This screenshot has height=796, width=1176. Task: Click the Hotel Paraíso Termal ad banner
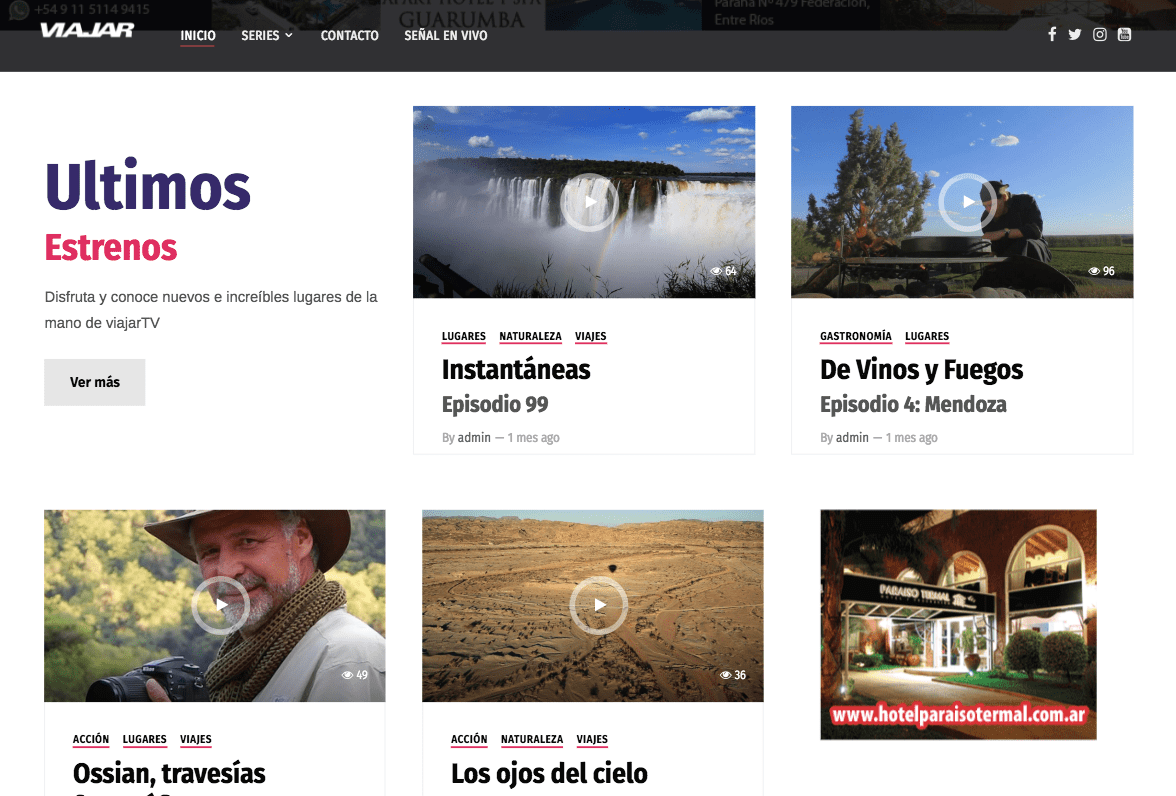958,625
